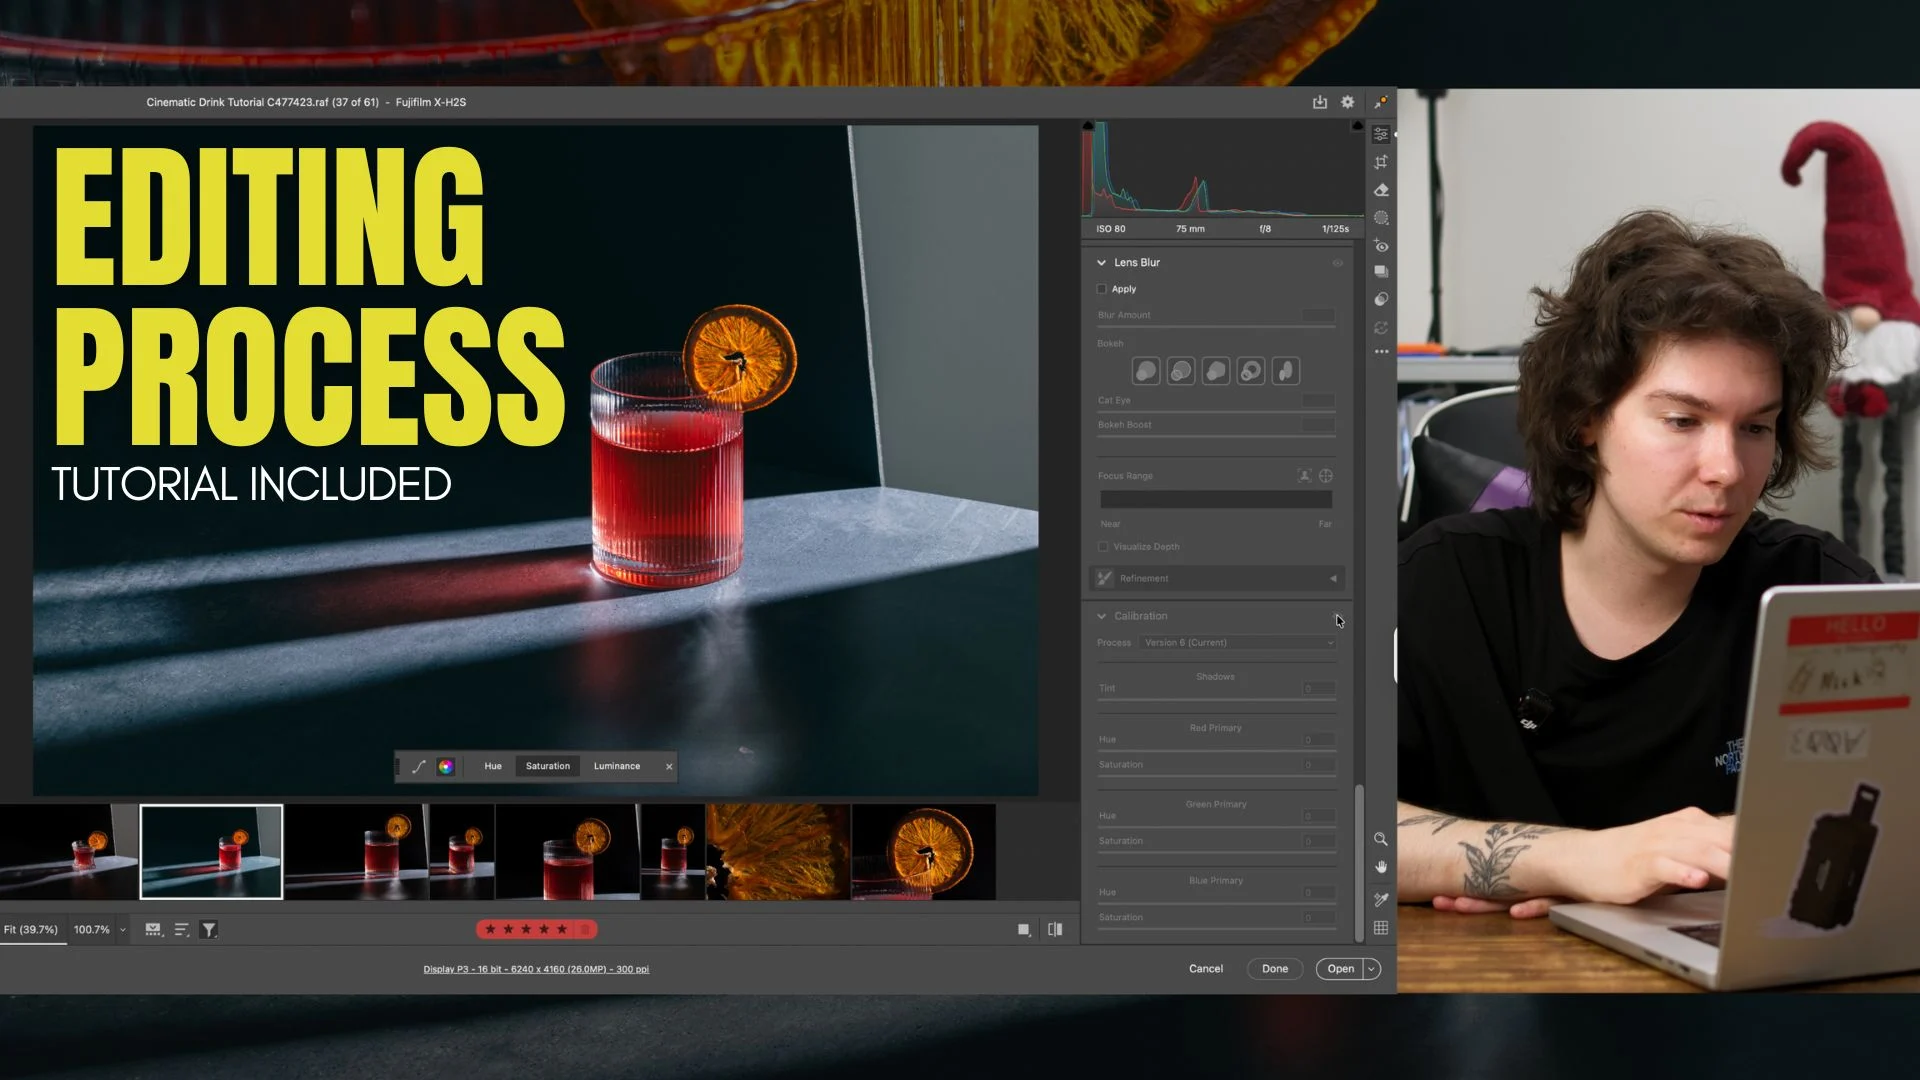Open the Process Version dropdown
Image resolution: width=1920 pixels, height=1080 pixels.
(1238, 643)
